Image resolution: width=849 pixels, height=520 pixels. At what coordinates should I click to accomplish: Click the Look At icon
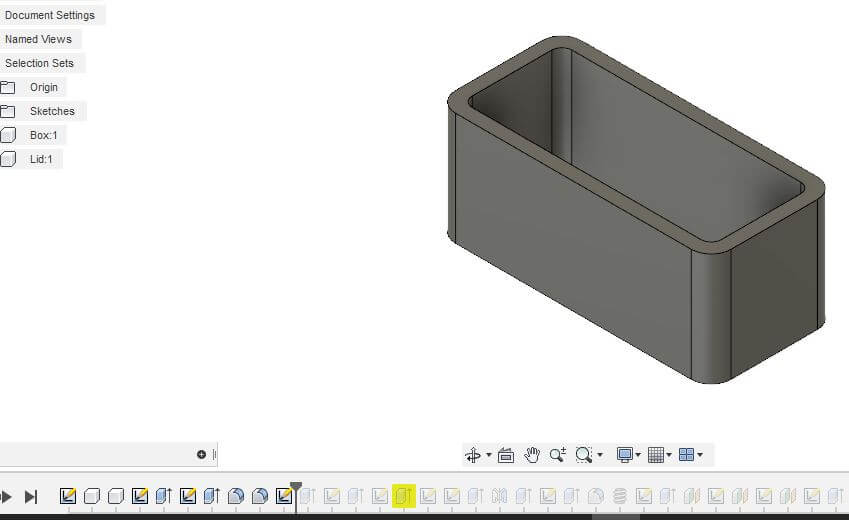tap(506, 455)
